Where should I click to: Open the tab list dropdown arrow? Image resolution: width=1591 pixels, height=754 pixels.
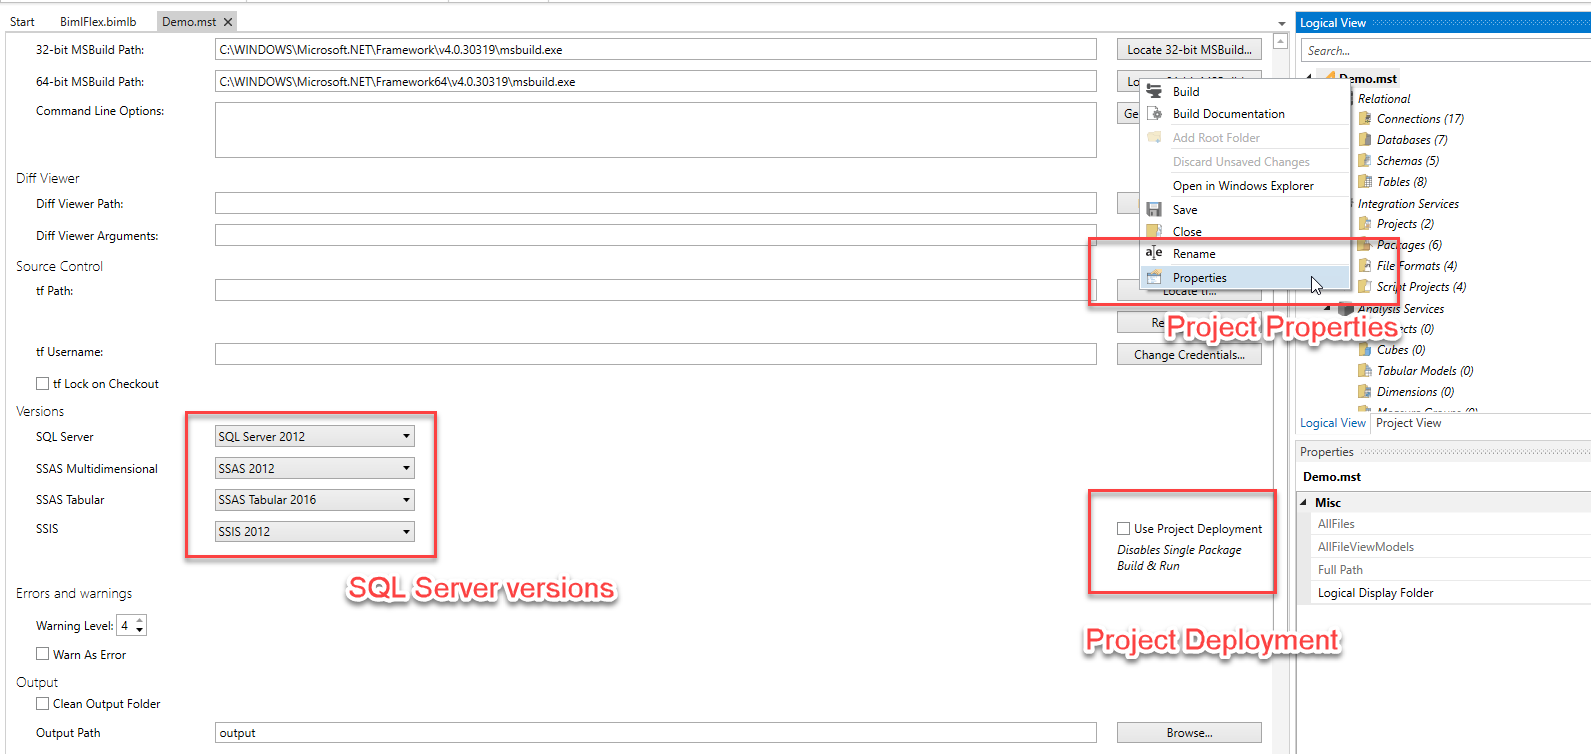(1282, 23)
